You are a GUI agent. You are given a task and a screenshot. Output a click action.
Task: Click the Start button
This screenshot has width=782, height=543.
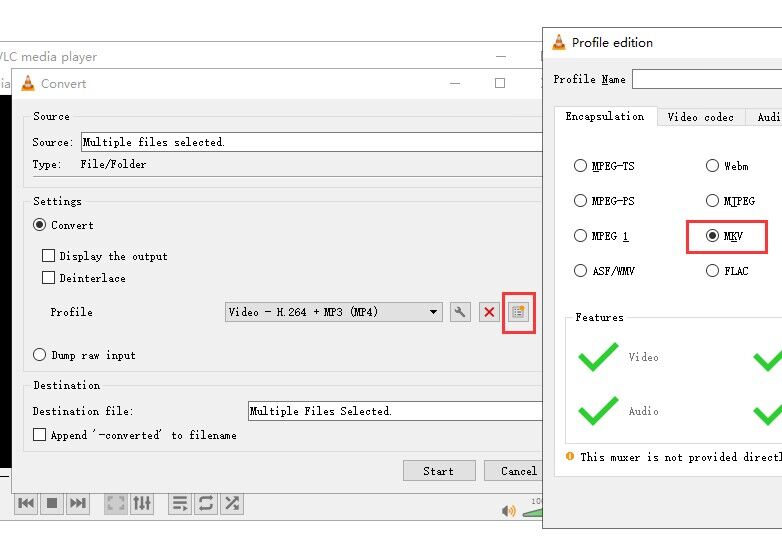point(439,471)
